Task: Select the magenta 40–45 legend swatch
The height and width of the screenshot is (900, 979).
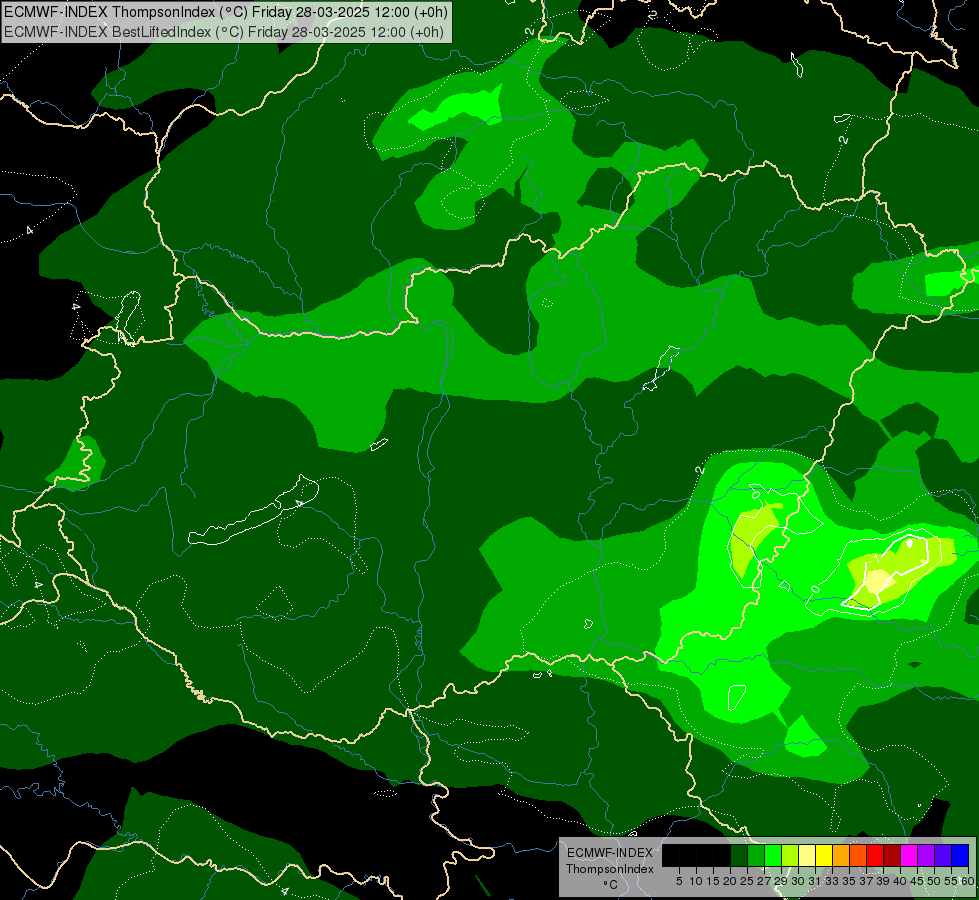Action: [x=909, y=855]
